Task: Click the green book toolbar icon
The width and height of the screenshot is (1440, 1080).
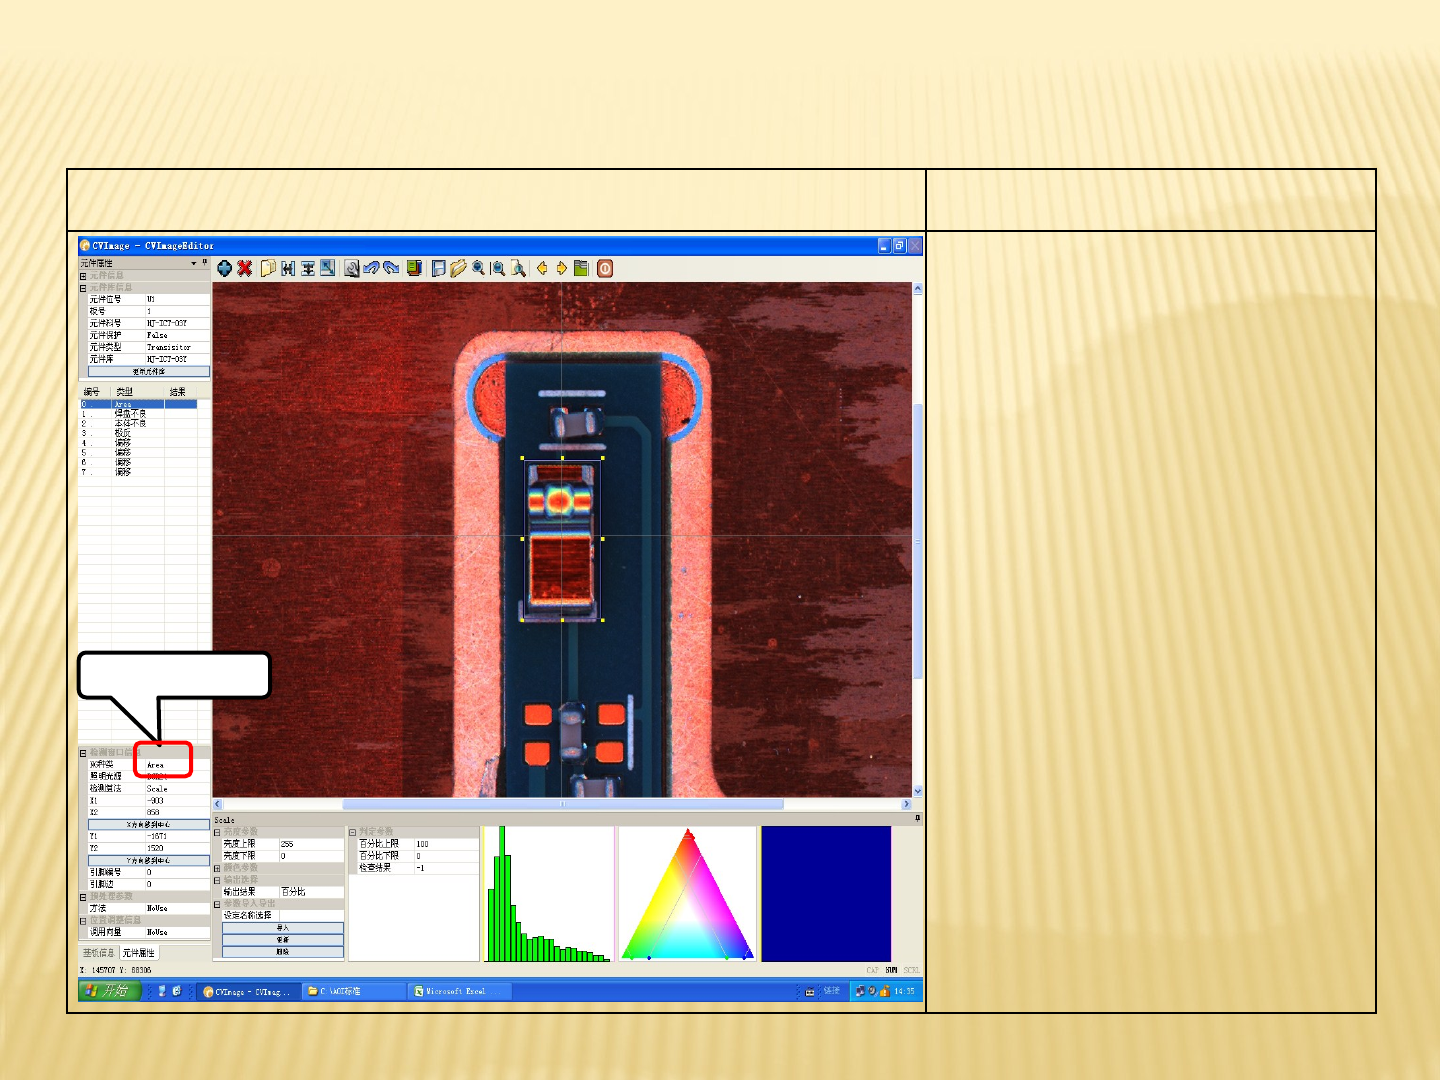Action: [581, 268]
